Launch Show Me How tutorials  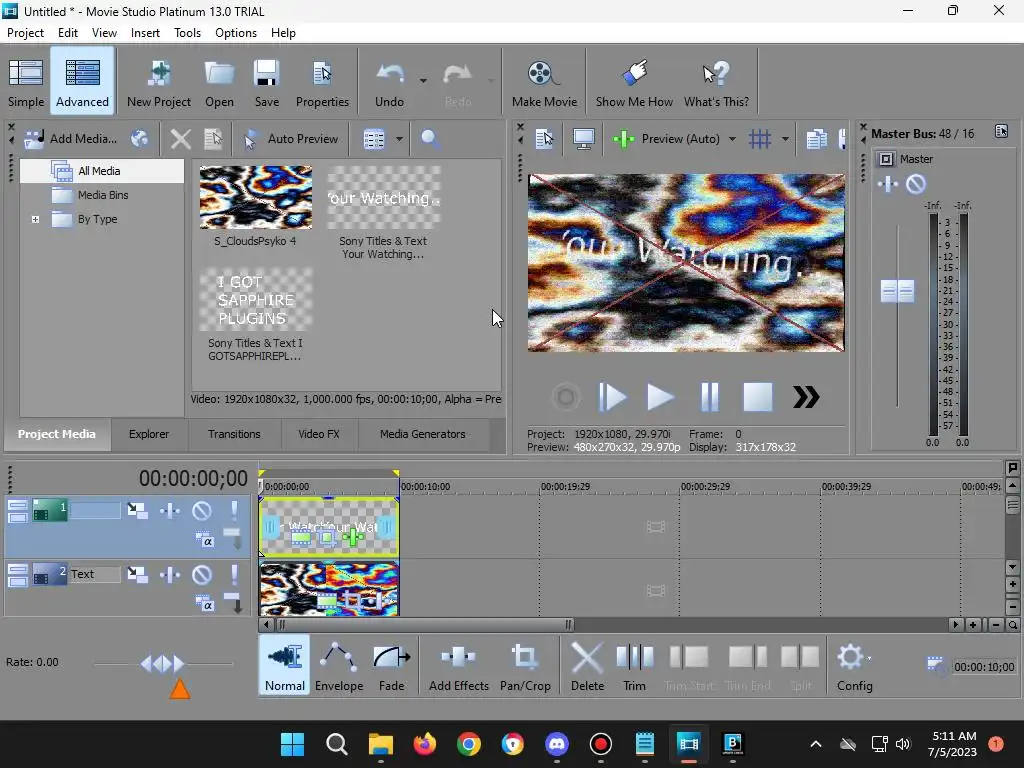634,82
